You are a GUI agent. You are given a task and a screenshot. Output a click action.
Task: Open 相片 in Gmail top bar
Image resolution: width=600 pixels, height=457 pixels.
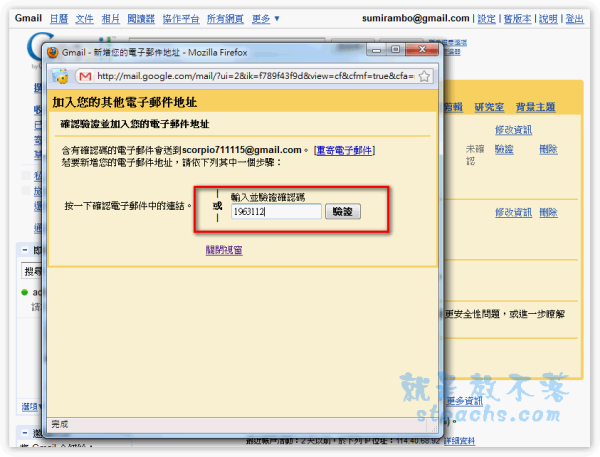(111, 18)
